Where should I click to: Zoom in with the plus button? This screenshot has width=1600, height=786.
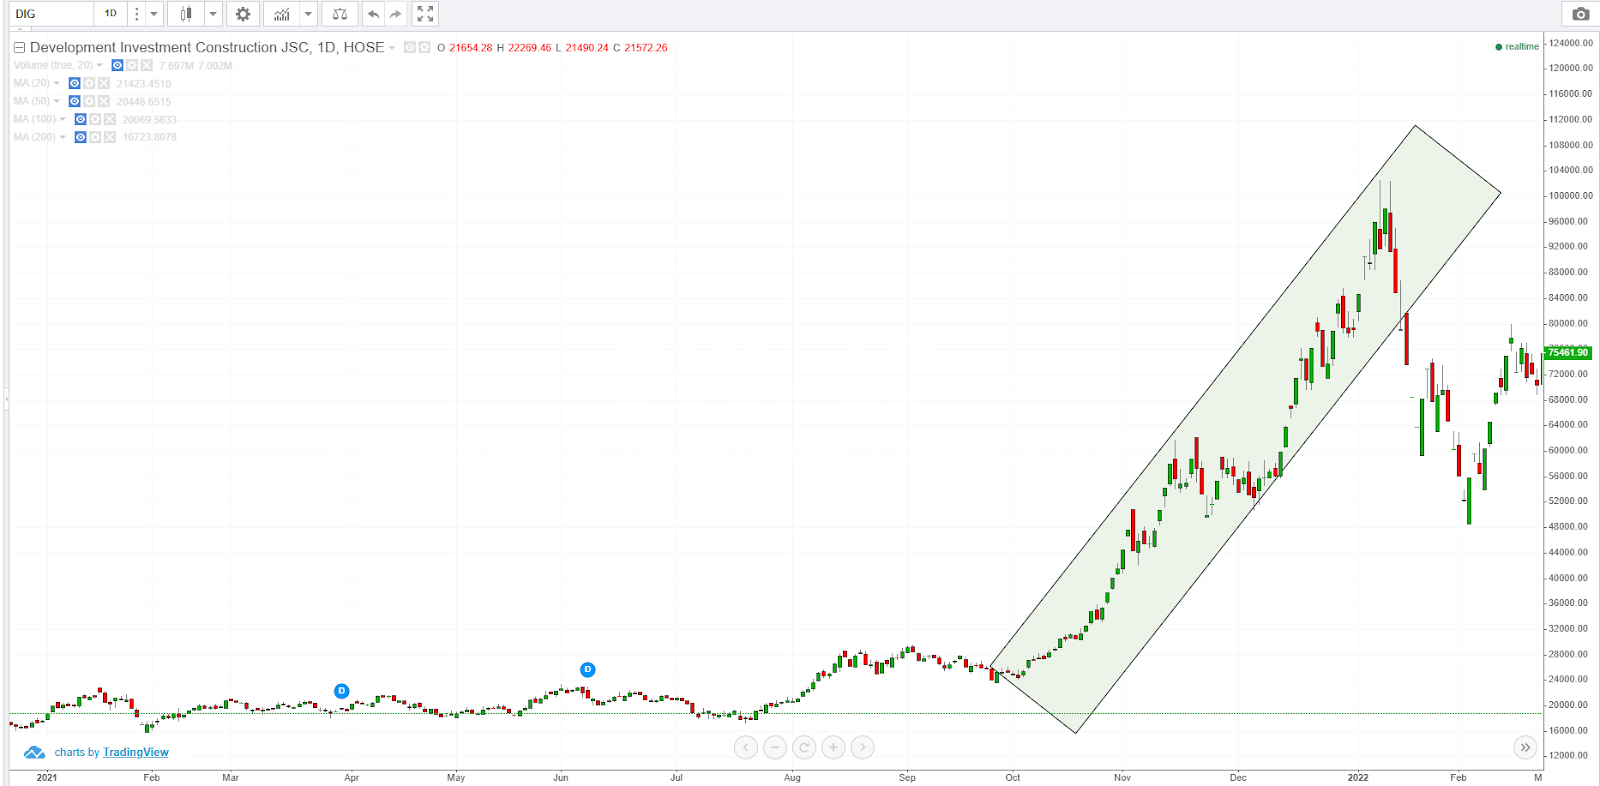click(833, 747)
